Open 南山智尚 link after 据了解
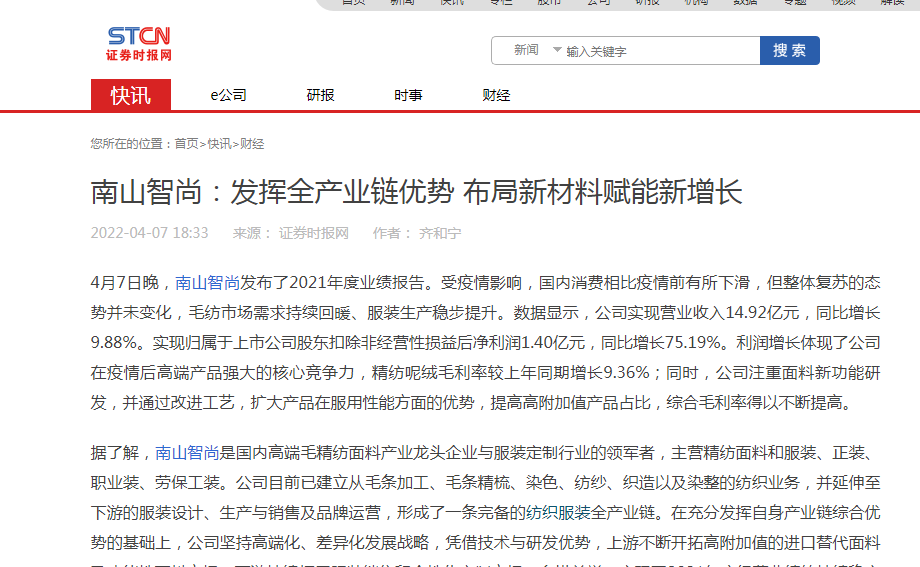 (188, 453)
